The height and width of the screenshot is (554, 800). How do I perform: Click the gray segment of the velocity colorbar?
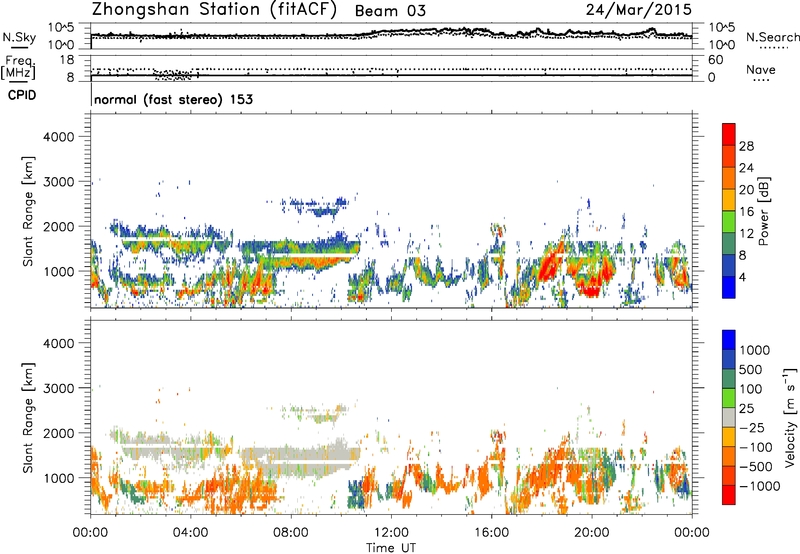729,417
